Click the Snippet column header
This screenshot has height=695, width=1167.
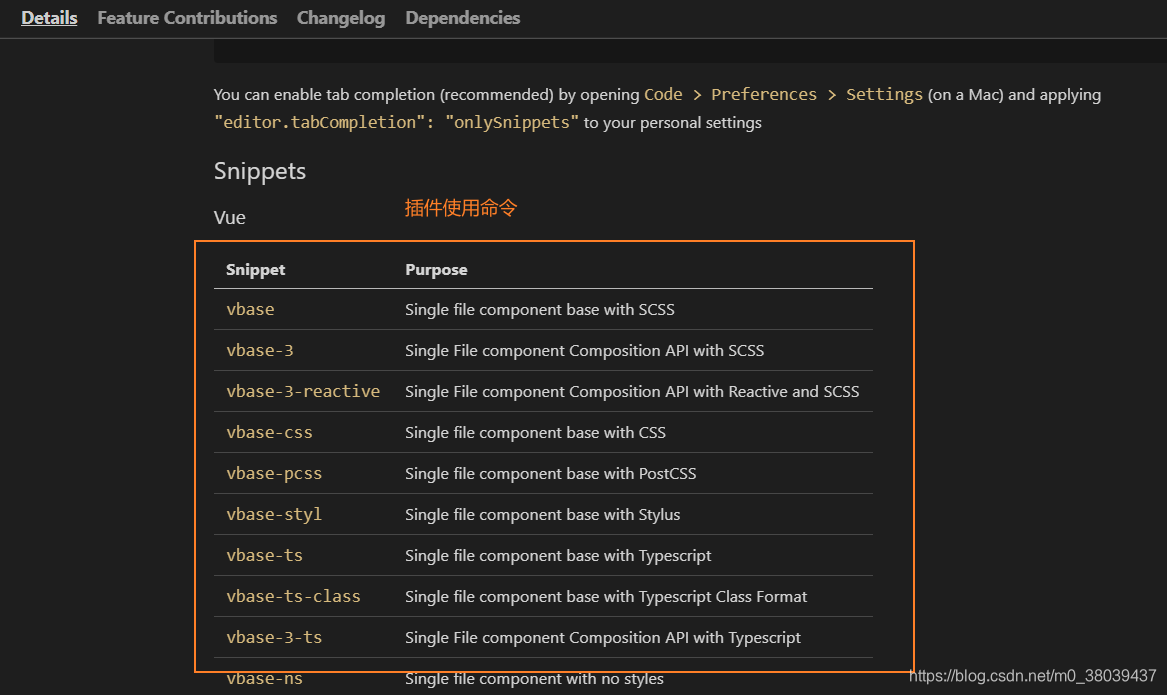(255, 270)
